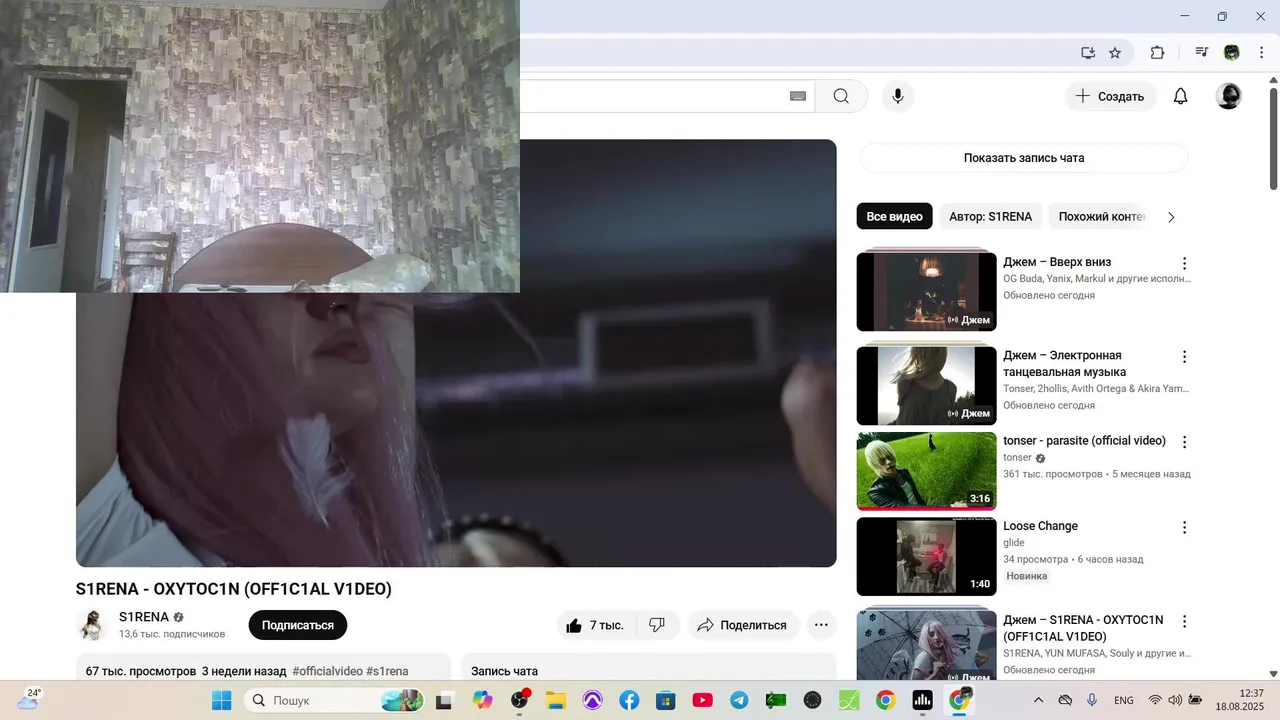The image size is (1280, 720).
Task: Open S1RENA channel name link
Action: click(x=144, y=617)
